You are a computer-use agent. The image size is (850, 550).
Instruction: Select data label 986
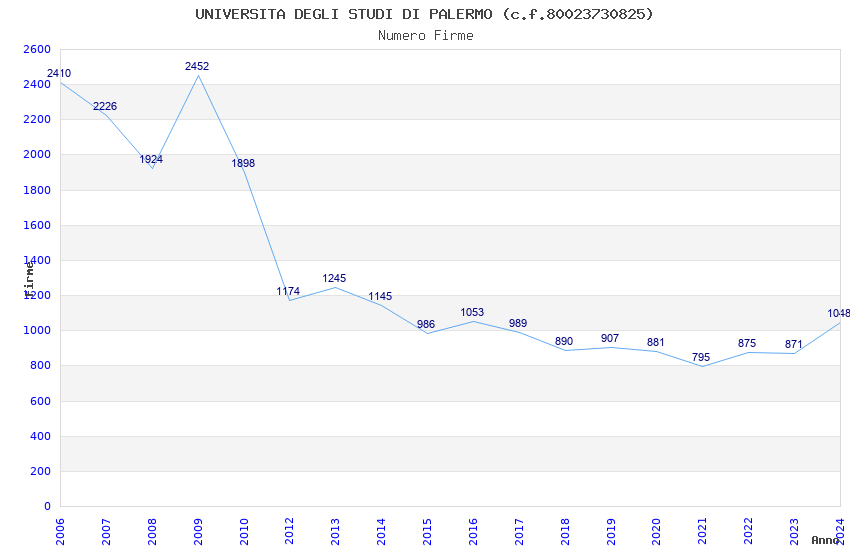pos(426,325)
